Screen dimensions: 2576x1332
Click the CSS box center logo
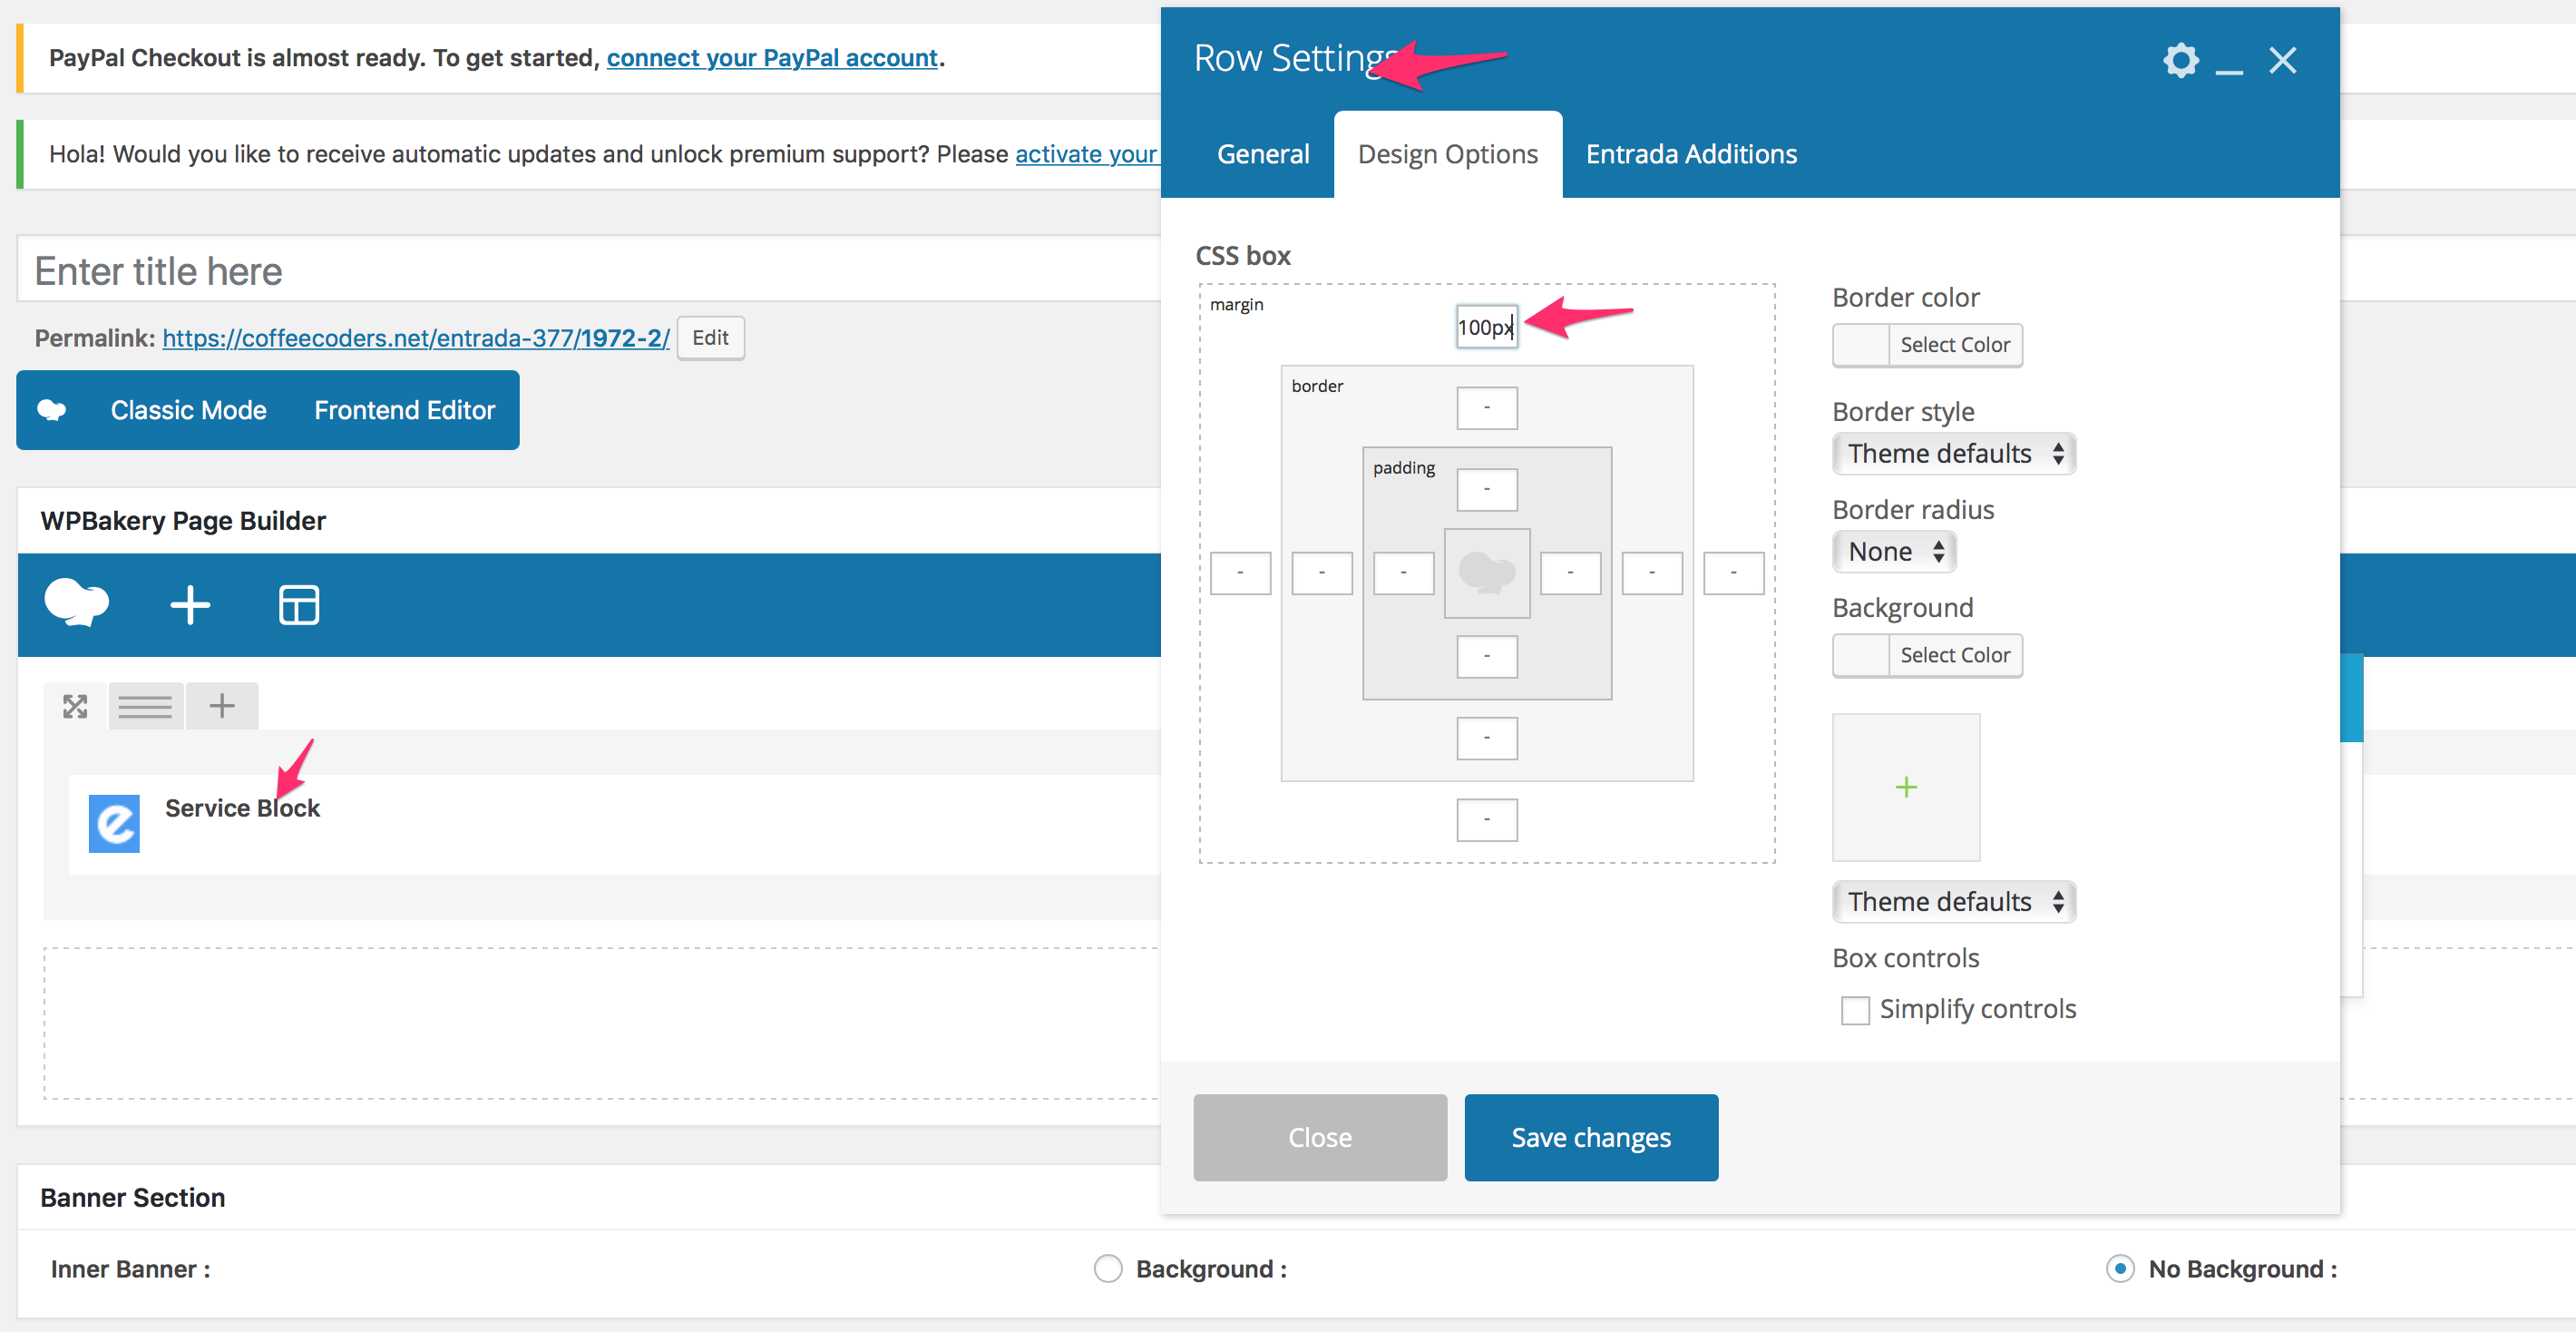tap(1487, 573)
